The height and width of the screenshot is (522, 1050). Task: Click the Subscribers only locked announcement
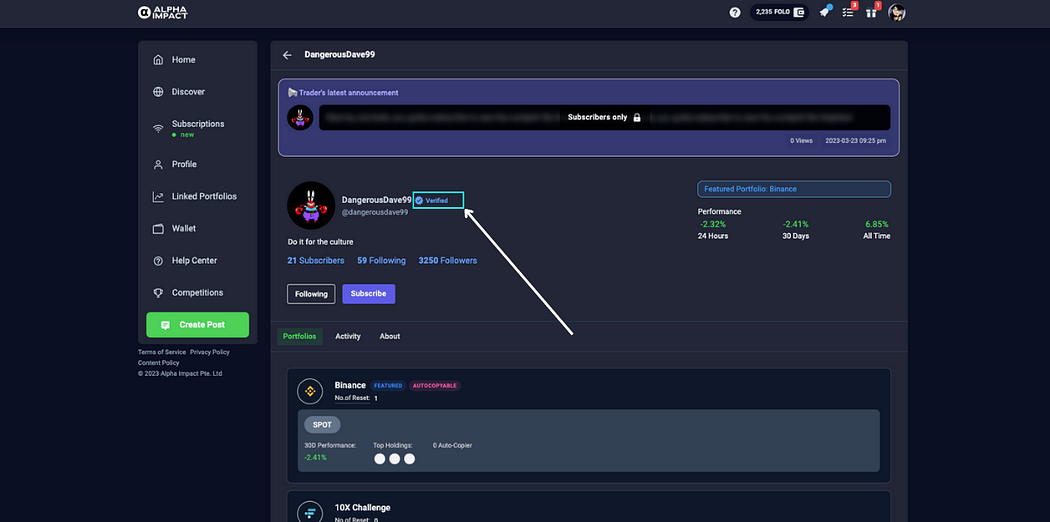[604, 117]
